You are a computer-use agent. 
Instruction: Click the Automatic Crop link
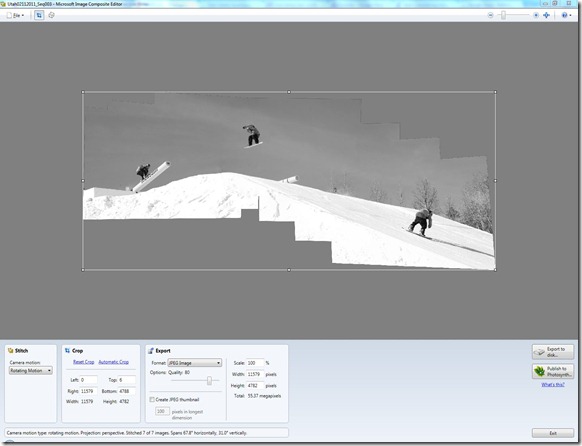pyautogui.click(x=114, y=362)
